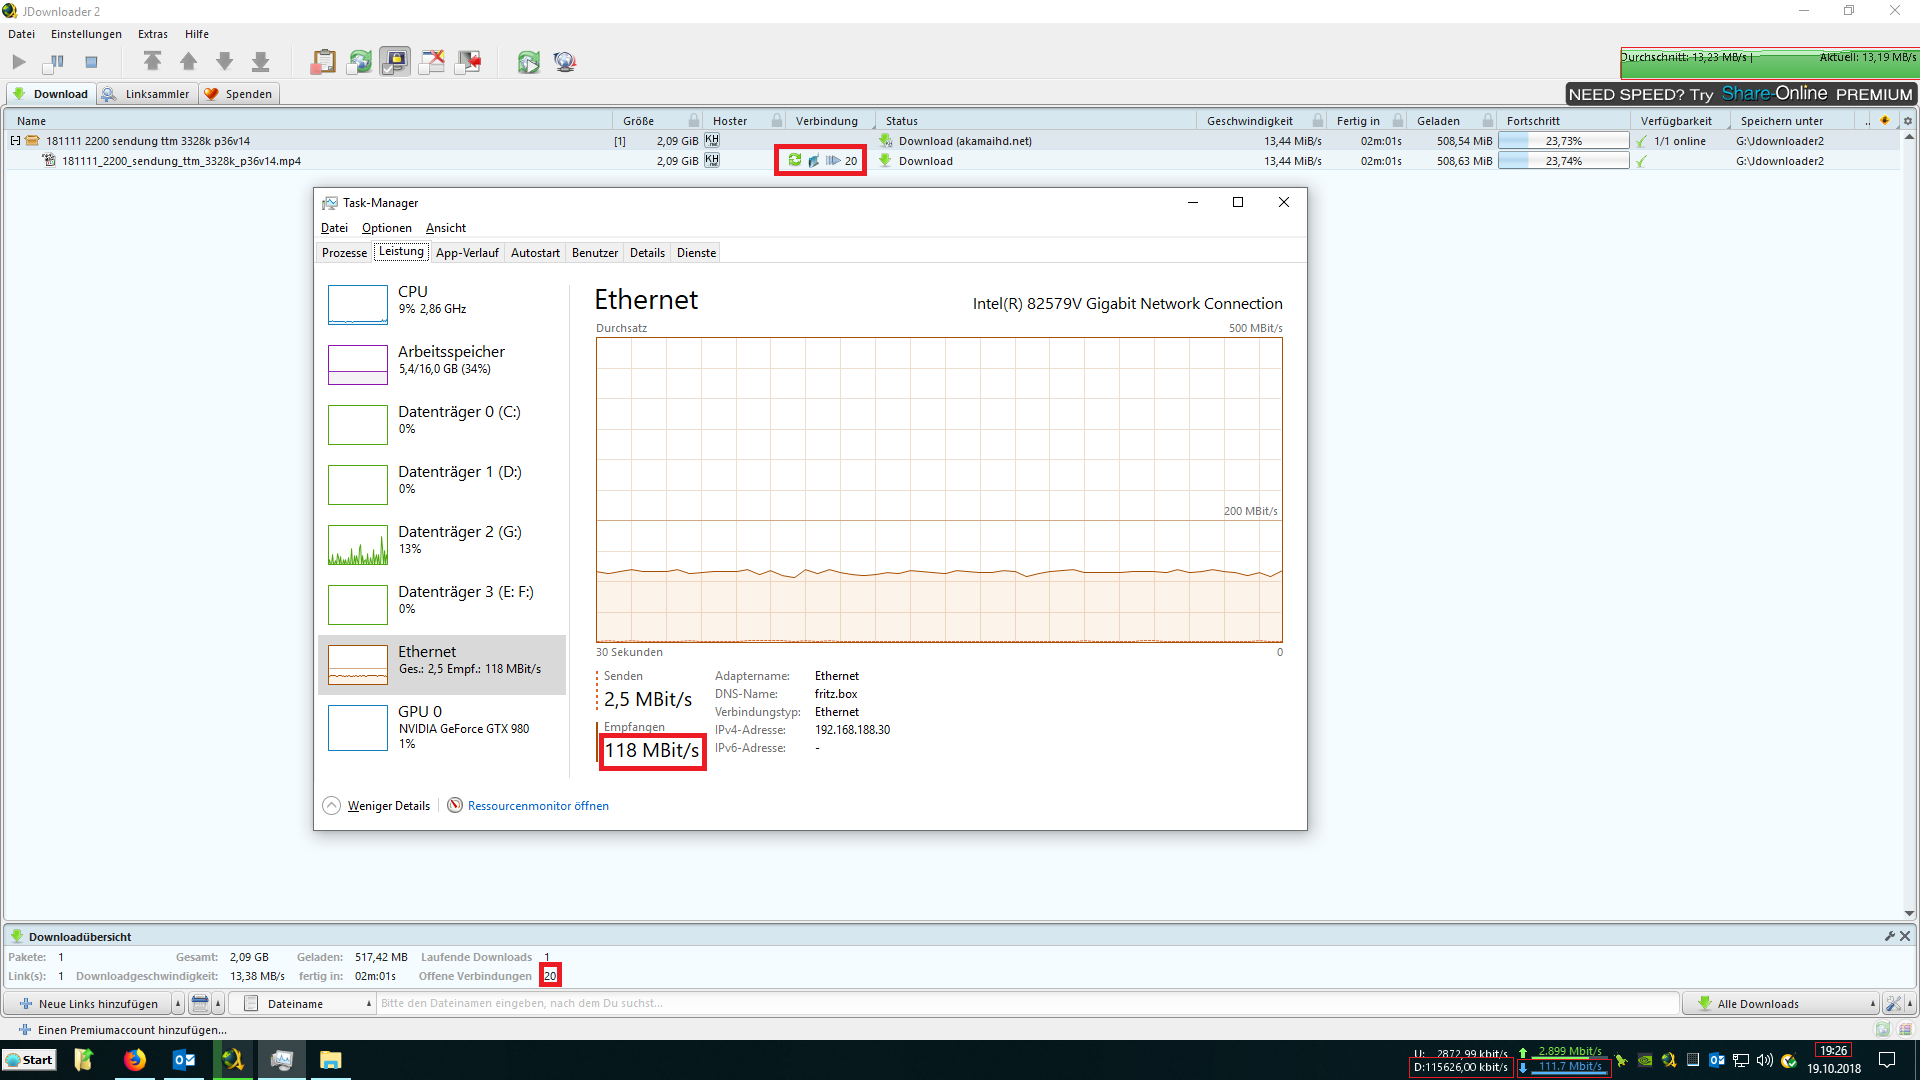
Task: Collapse the 181111 2200 sendung package
Action: tap(16, 141)
